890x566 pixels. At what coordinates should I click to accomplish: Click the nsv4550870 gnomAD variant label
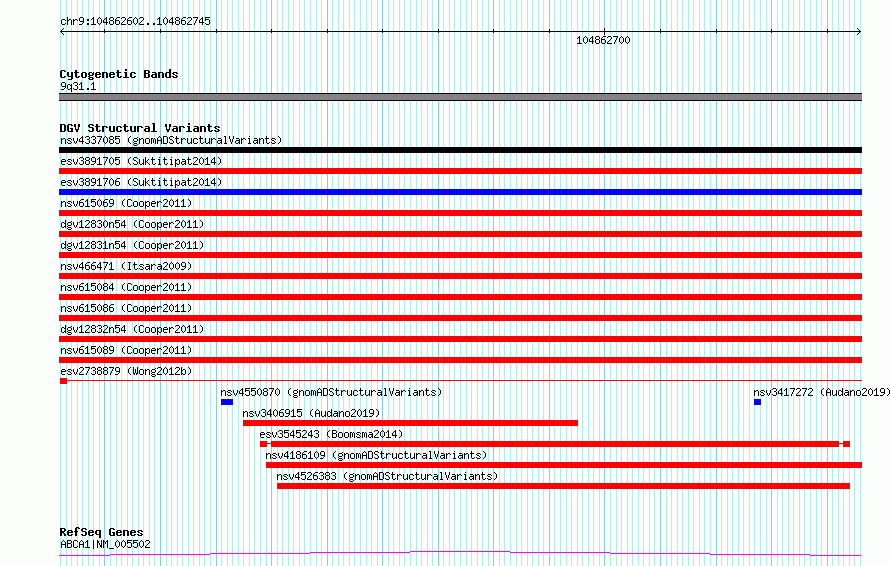pyautogui.click(x=331, y=392)
